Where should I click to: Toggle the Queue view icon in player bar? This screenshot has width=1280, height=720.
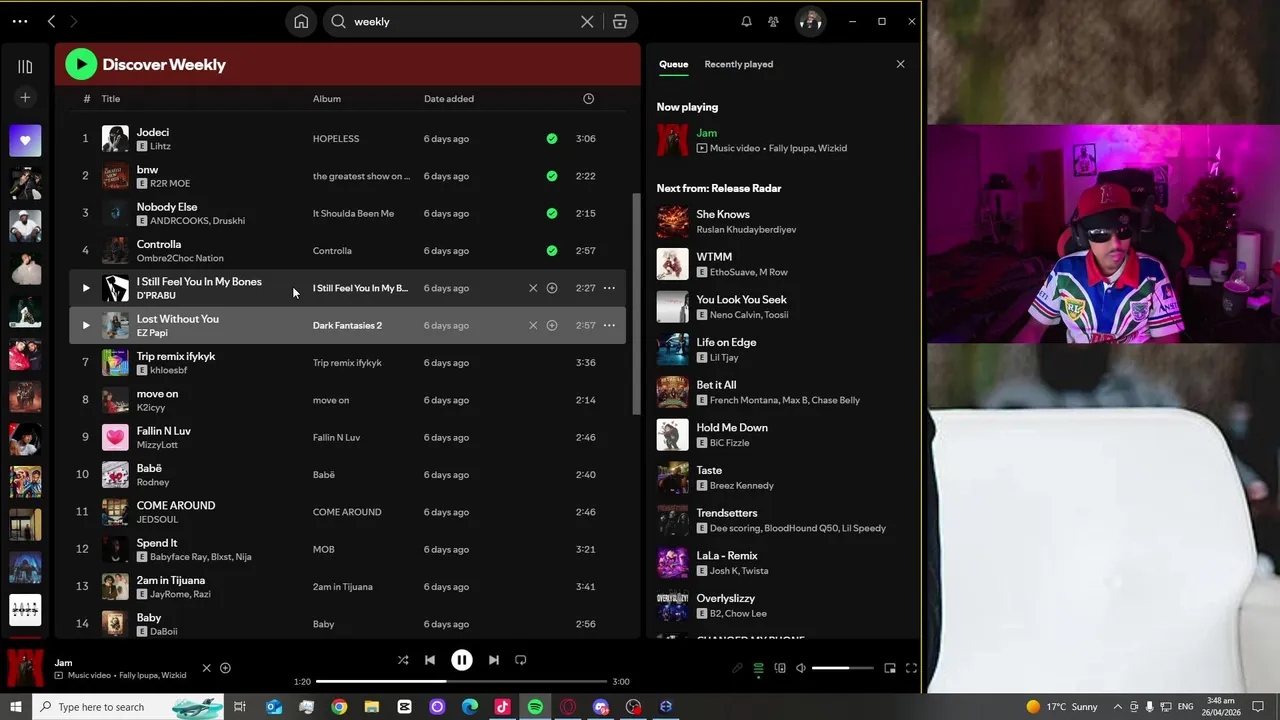[758, 668]
